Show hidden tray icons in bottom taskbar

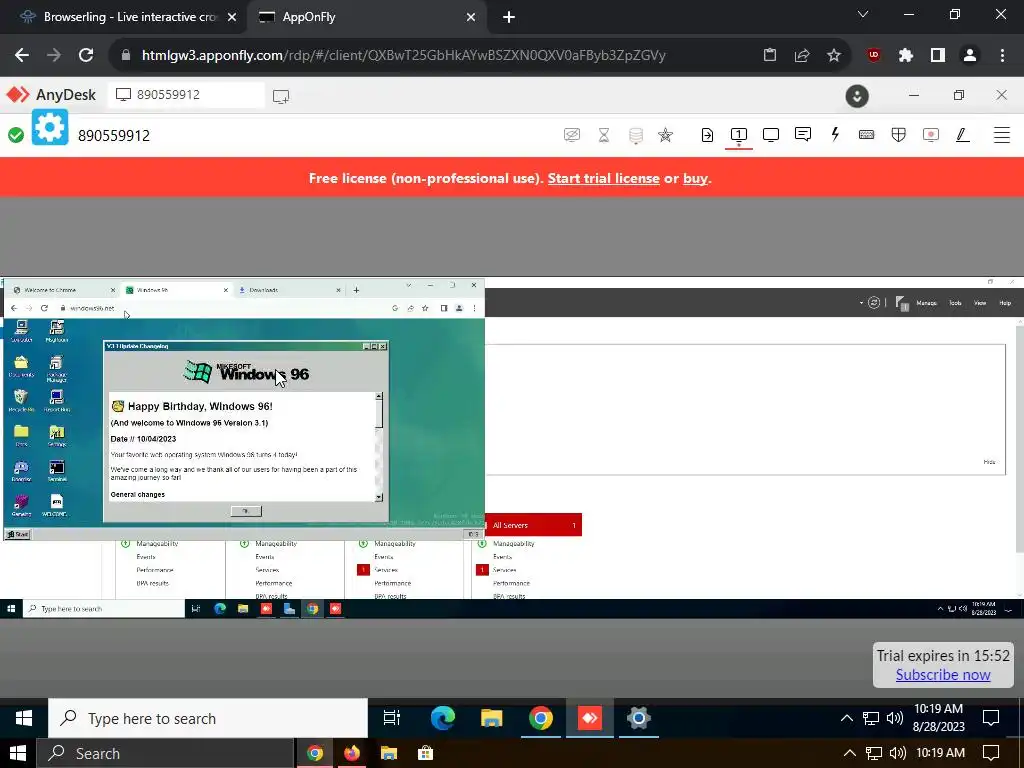pyautogui.click(x=849, y=753)
